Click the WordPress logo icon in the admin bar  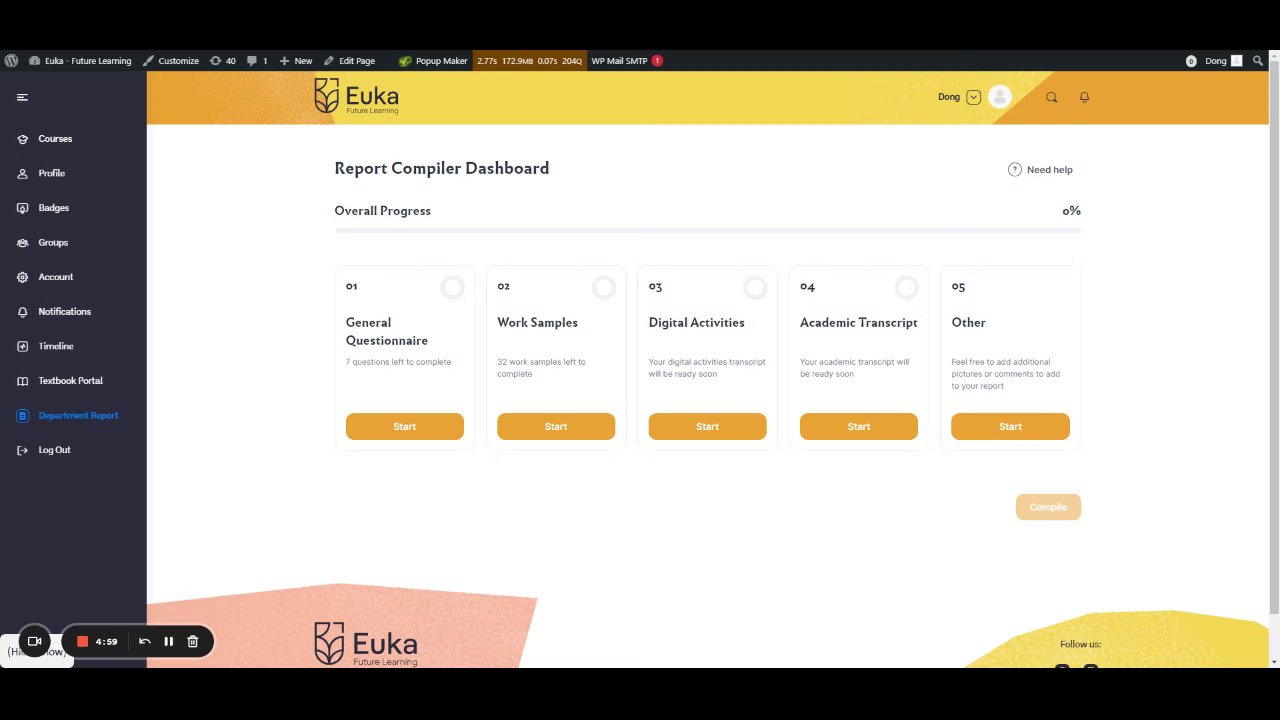coord(11,61)
